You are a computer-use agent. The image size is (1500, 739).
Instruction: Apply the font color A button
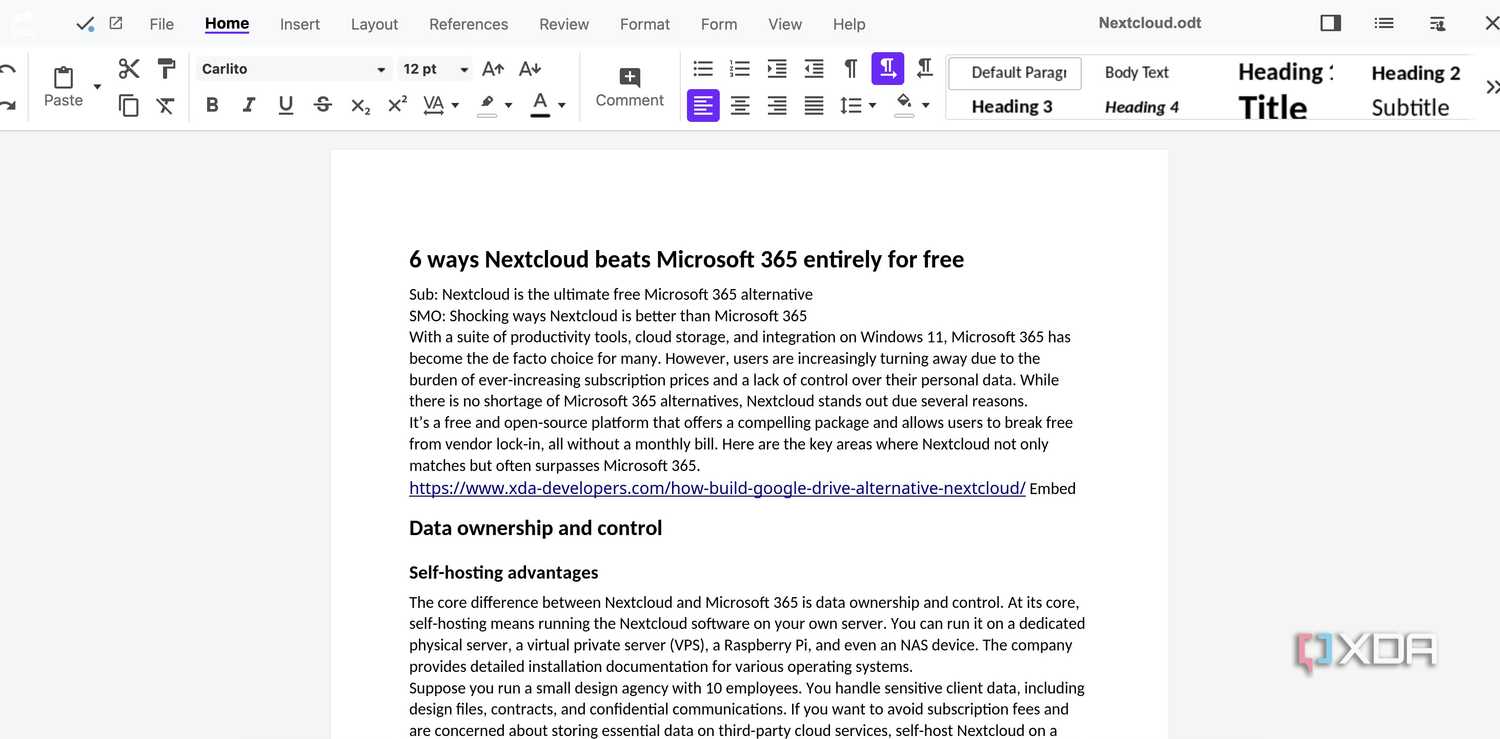pos(540,104)
